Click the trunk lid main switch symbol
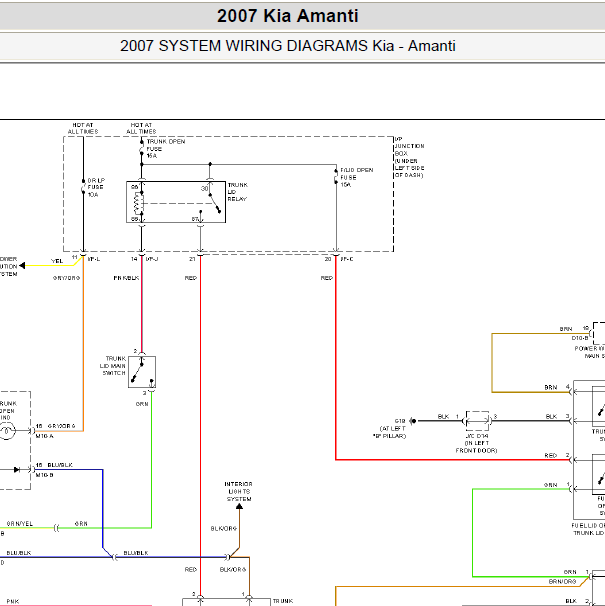 [x=142, y=372]
